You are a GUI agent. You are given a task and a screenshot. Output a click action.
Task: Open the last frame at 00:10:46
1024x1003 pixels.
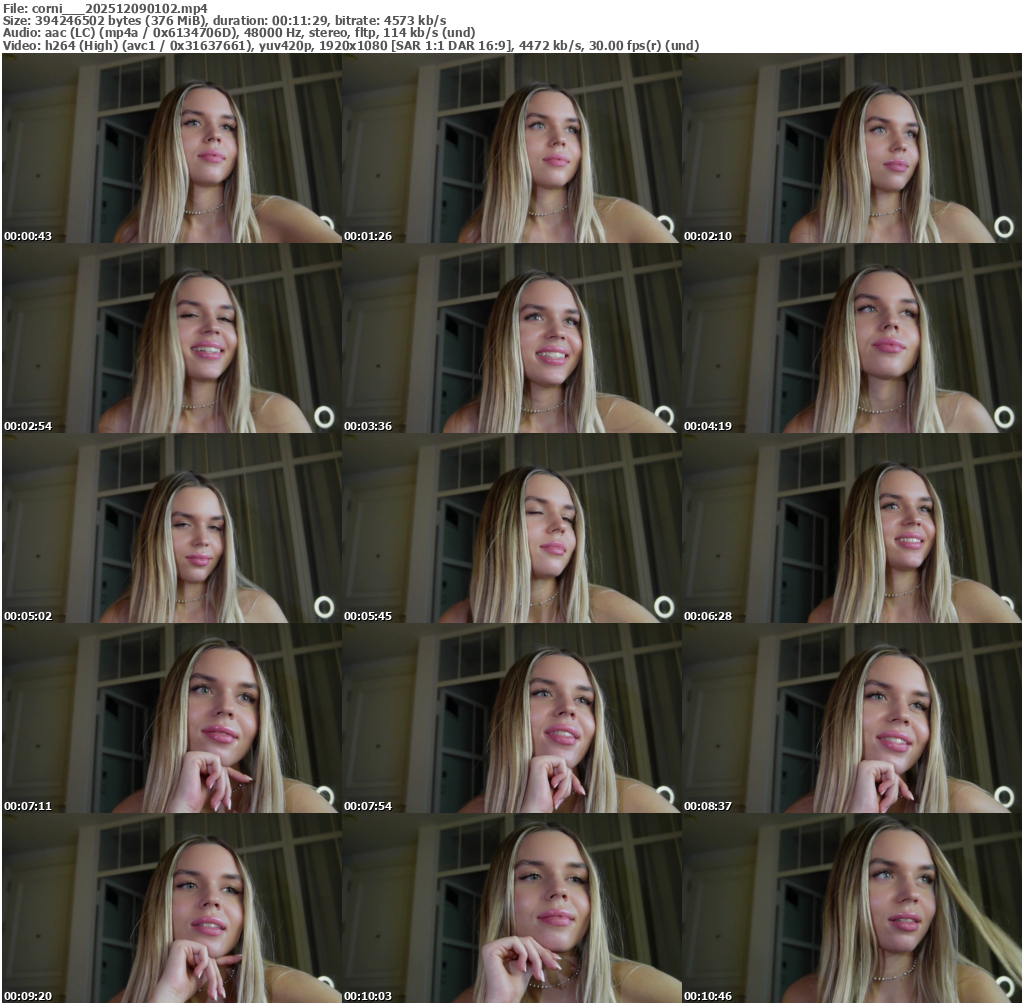851,908
